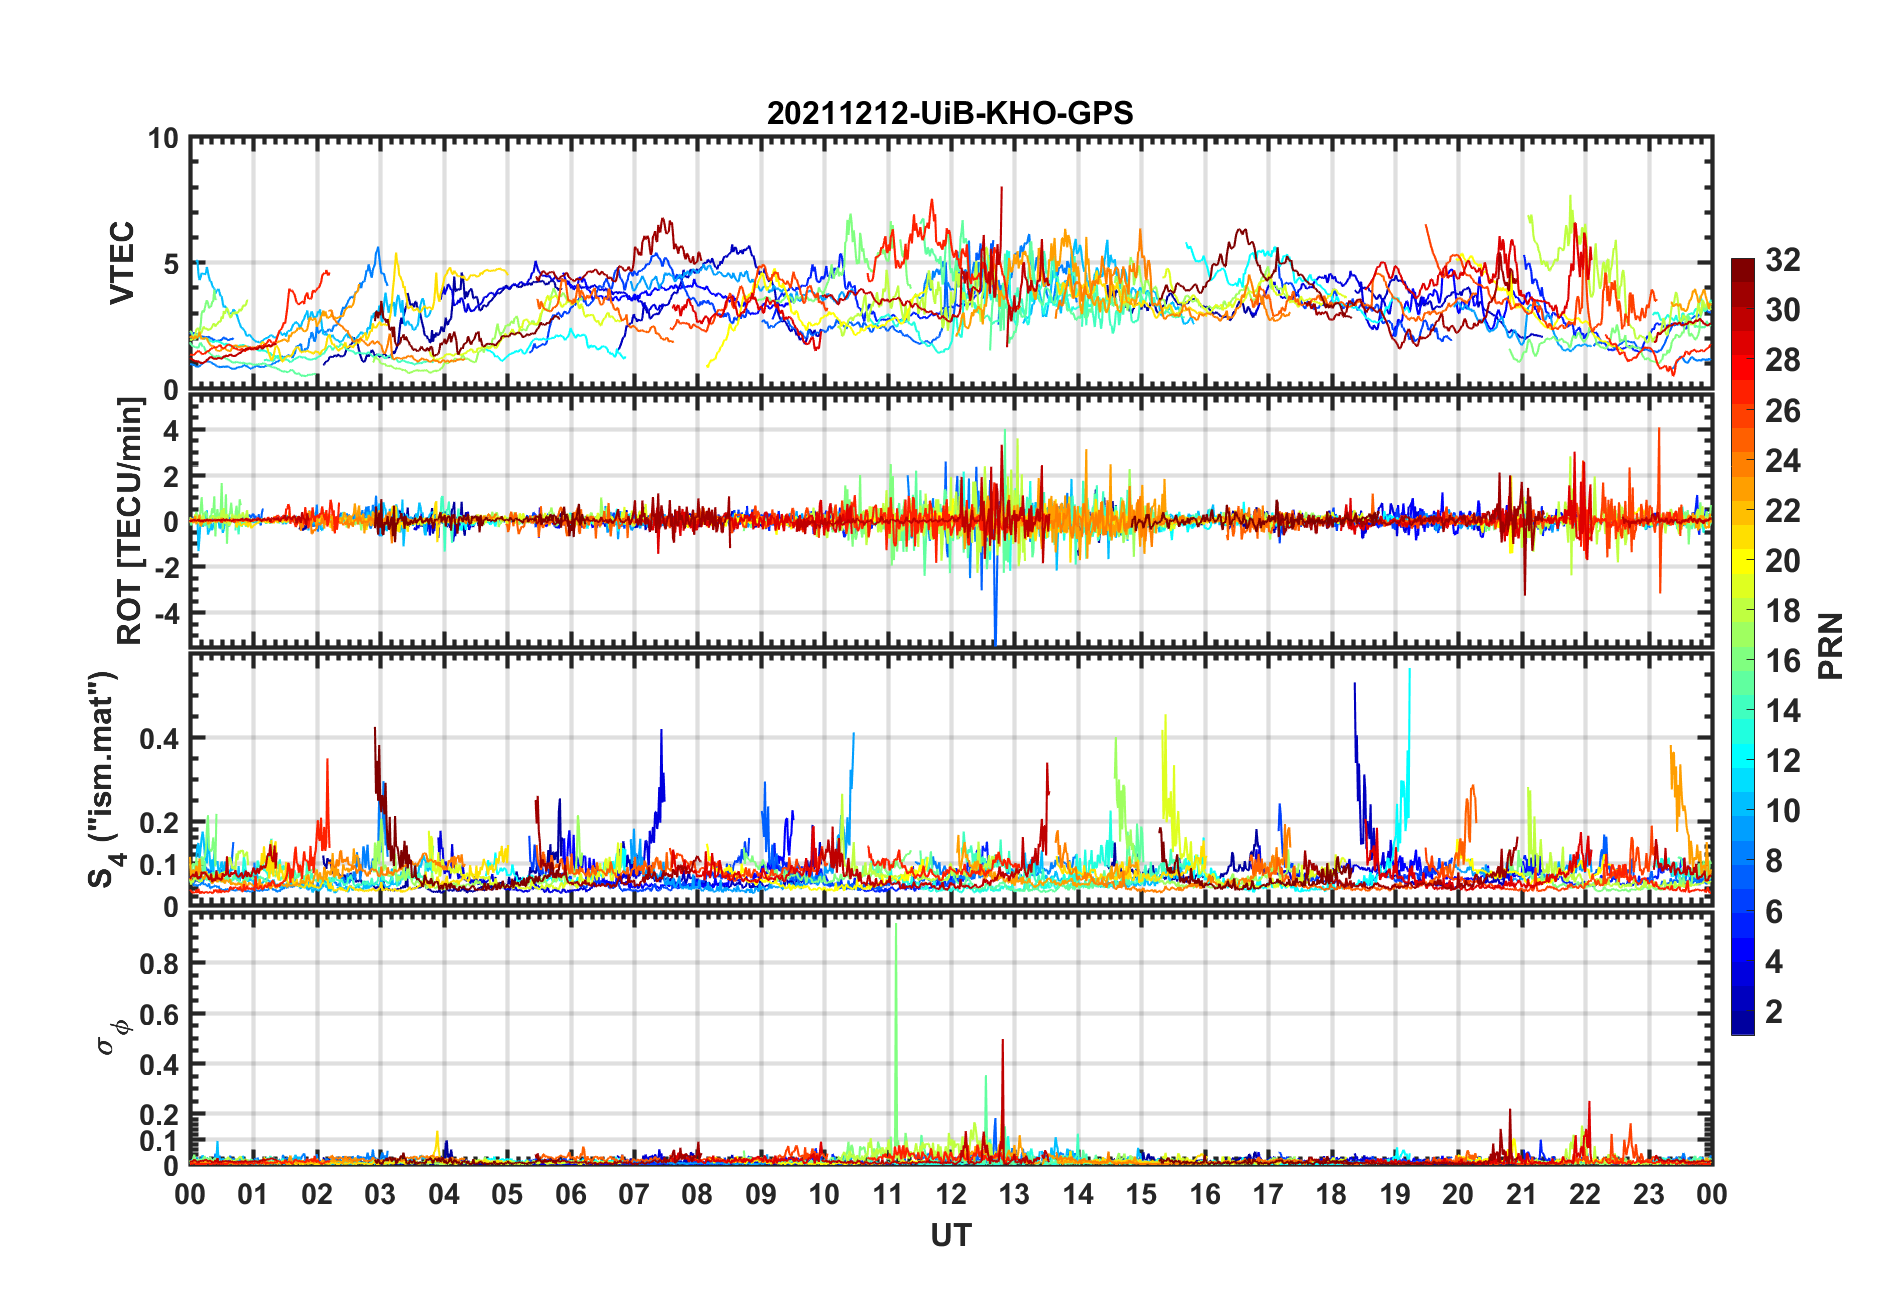Click colorbar tick label 24
This screenshot has height=1292, width=1902.
point(1782,460)
